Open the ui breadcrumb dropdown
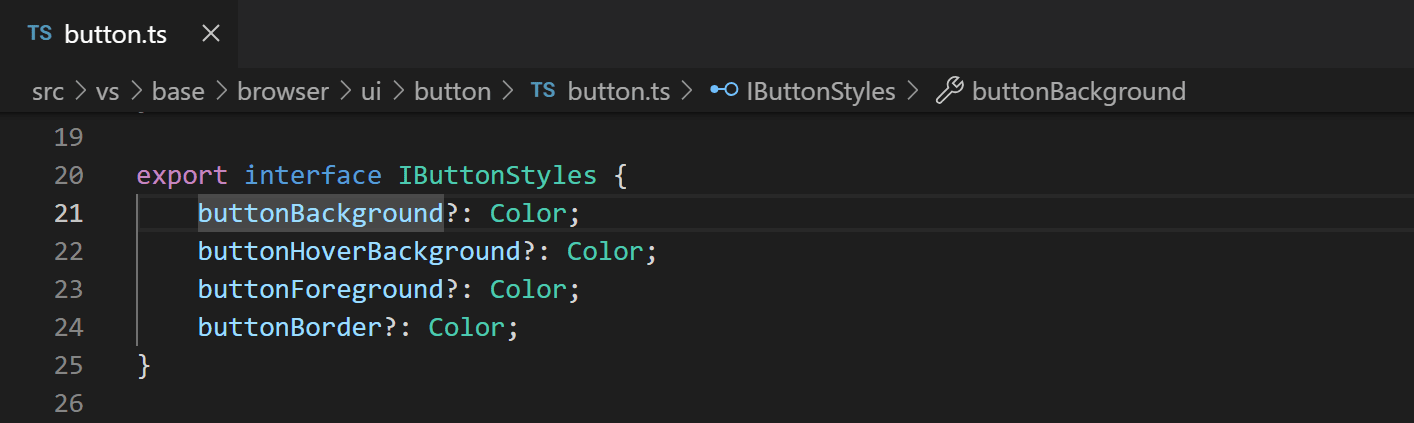 [371, 92]
